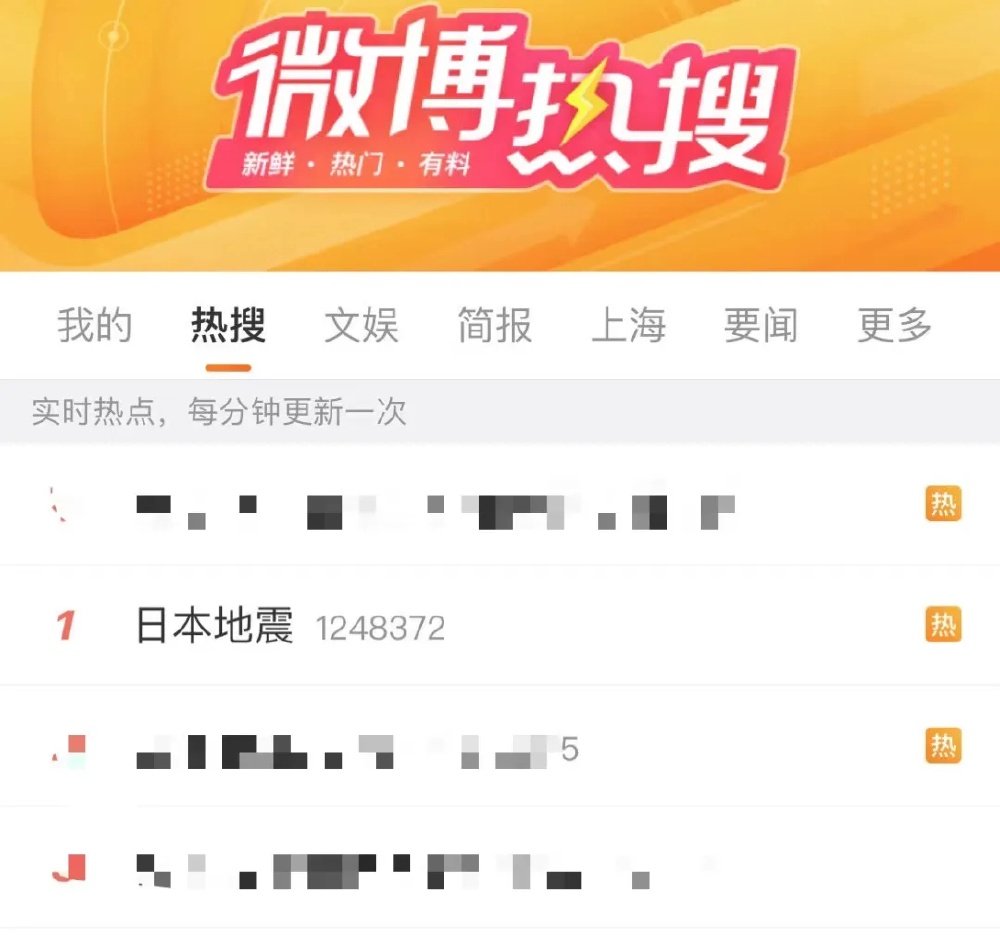Tap the 新鲜·热门·有料 slogan in the banner

point(357,165)
